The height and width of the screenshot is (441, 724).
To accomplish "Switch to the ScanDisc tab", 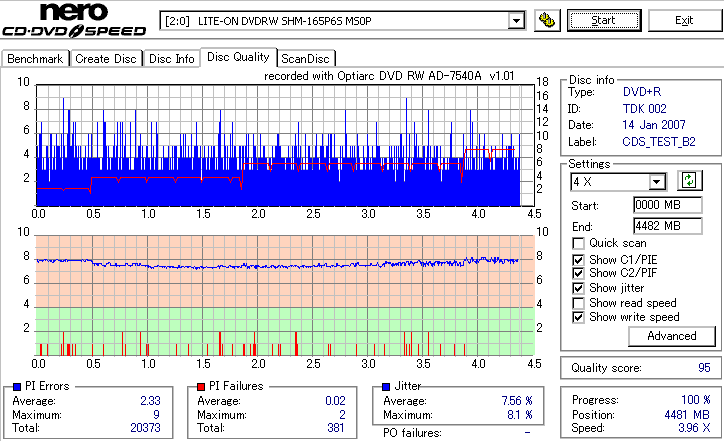I will pos(305,59).
